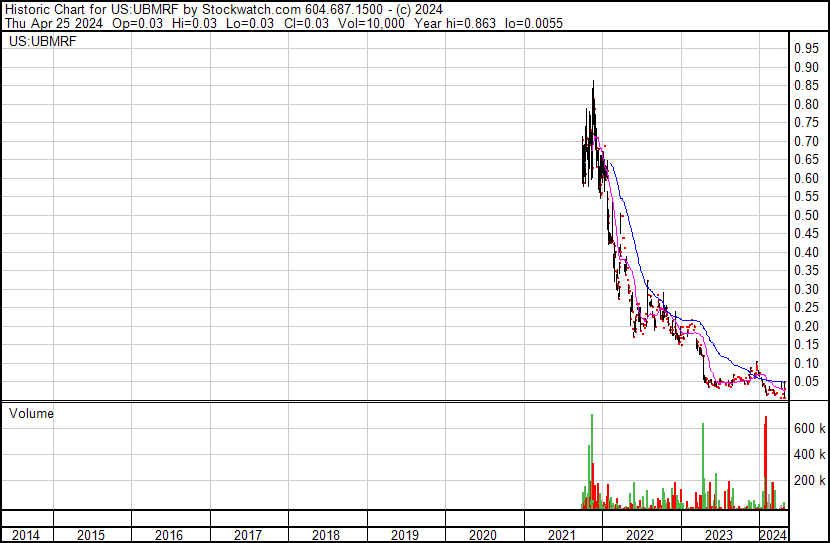Click the tall green 2021 volume bar

592,461
